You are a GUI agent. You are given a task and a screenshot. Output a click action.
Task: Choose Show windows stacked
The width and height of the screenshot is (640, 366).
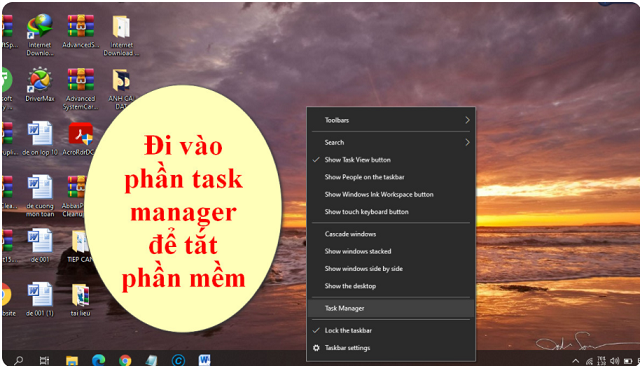coord(391,251)
